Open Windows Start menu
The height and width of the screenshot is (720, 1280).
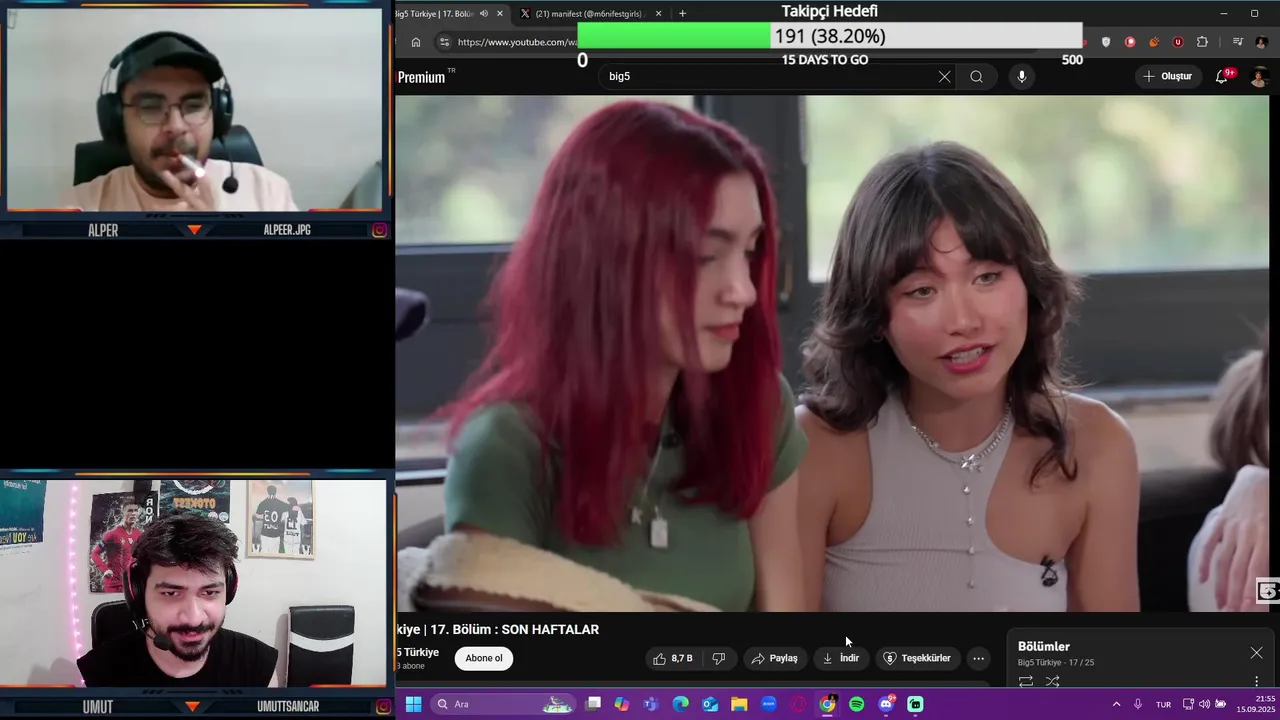coord(413,704)
